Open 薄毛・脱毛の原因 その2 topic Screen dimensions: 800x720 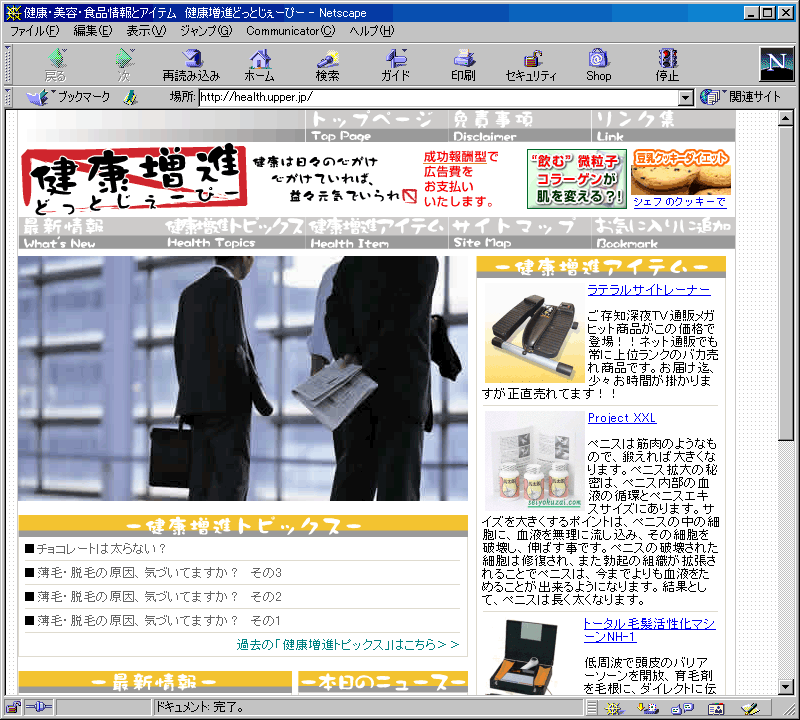[x=159, y=597]
